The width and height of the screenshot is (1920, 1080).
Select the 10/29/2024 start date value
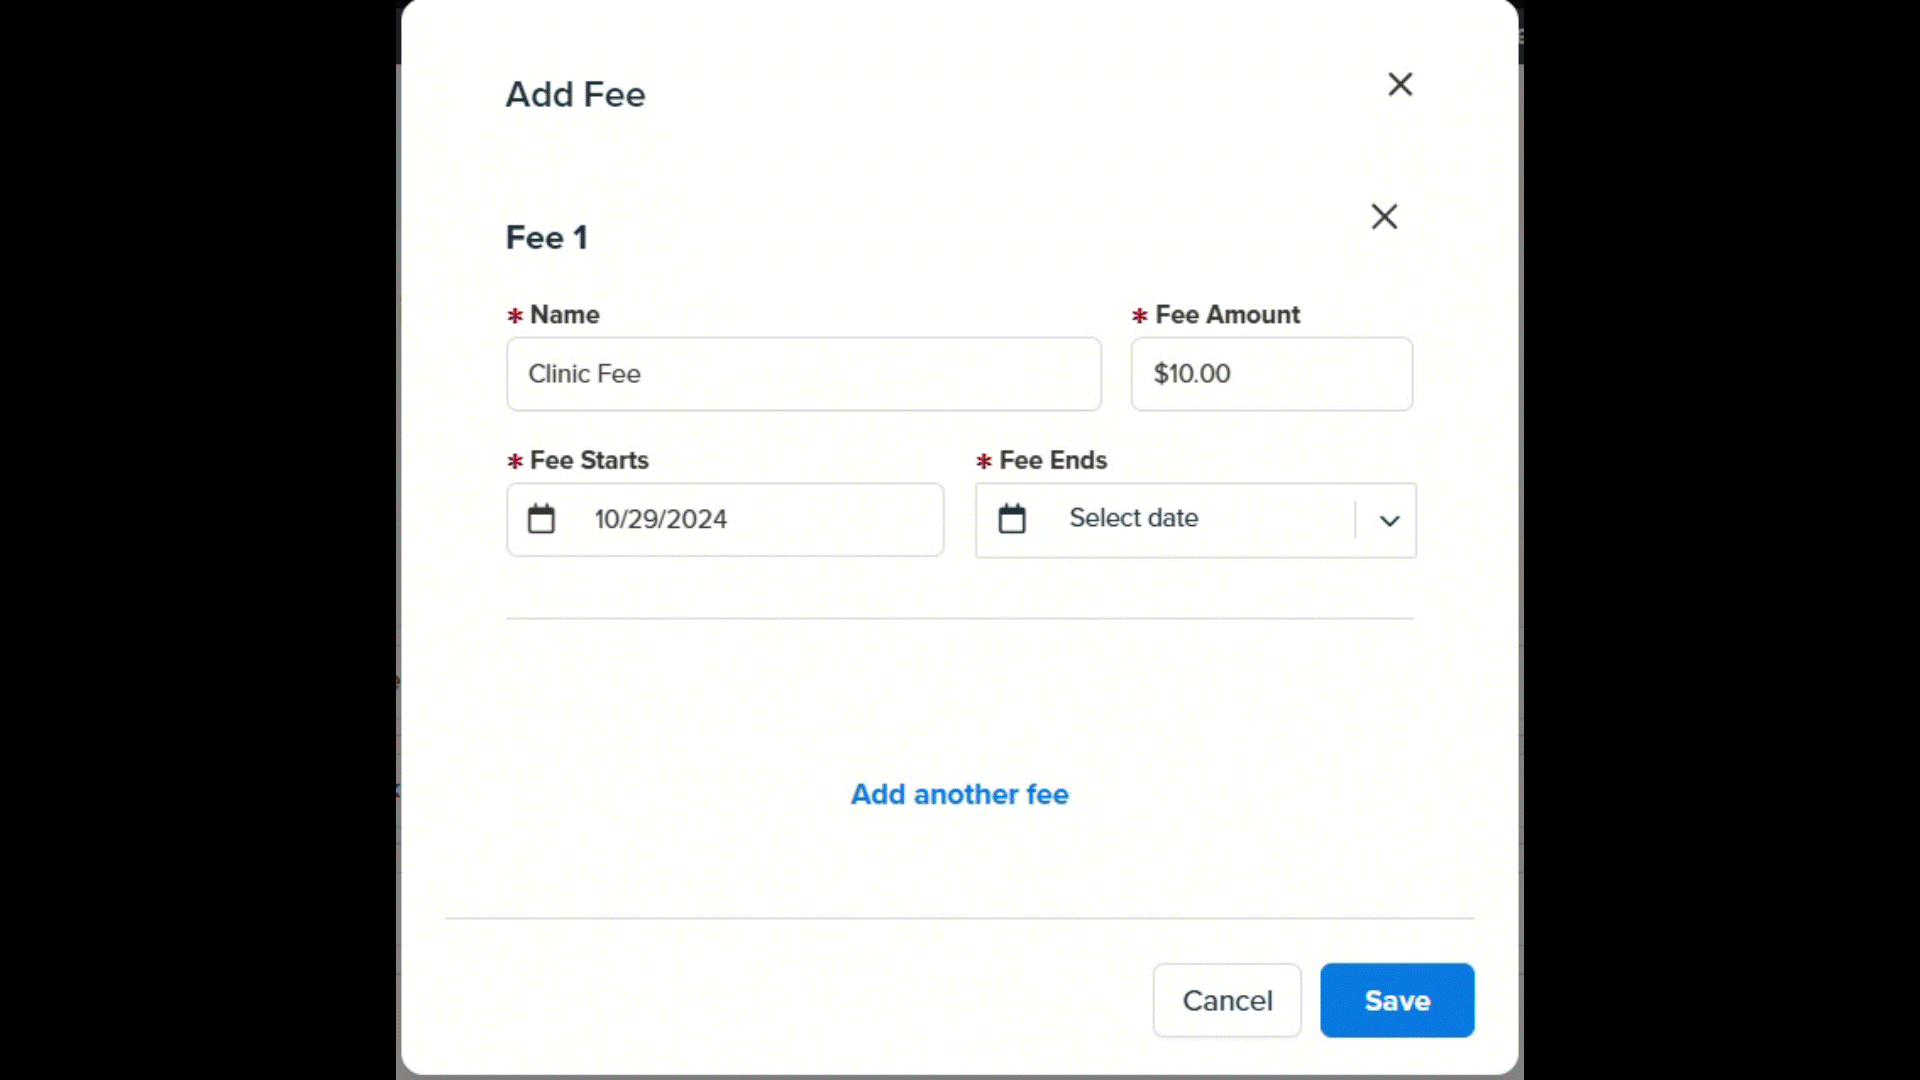pos(661,520)
